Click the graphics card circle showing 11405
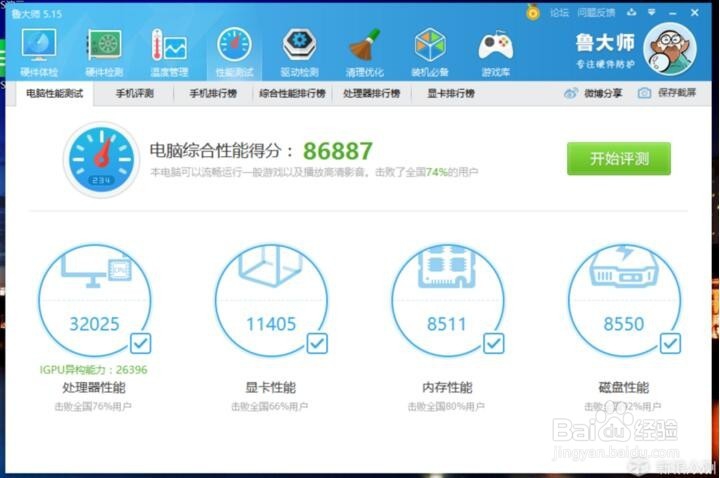Image resolution: width=720 pixels, height=478 pixels. 271,300
